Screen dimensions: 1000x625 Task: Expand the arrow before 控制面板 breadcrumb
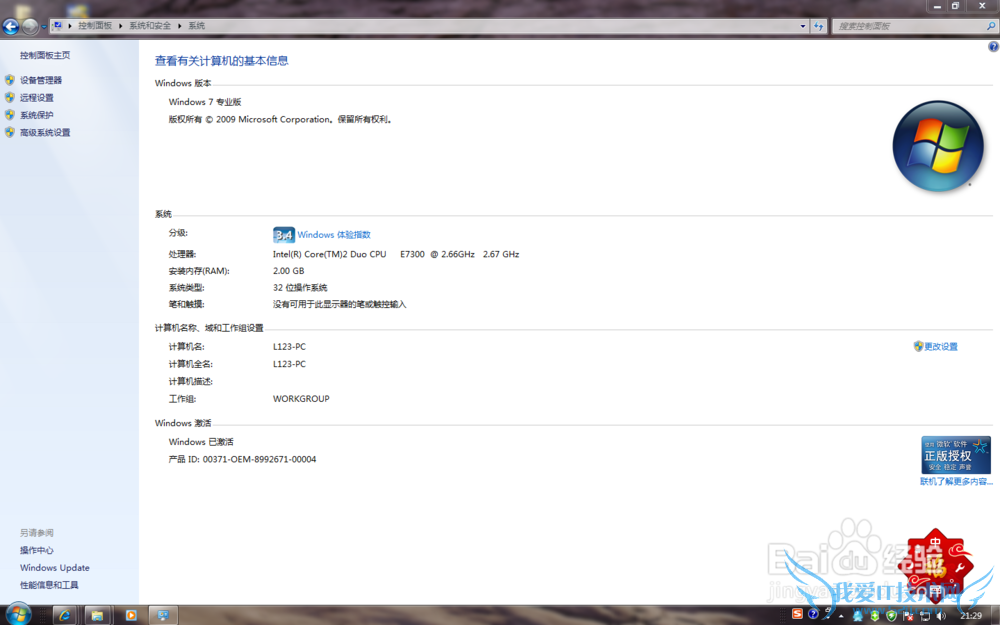coord(70,26)
